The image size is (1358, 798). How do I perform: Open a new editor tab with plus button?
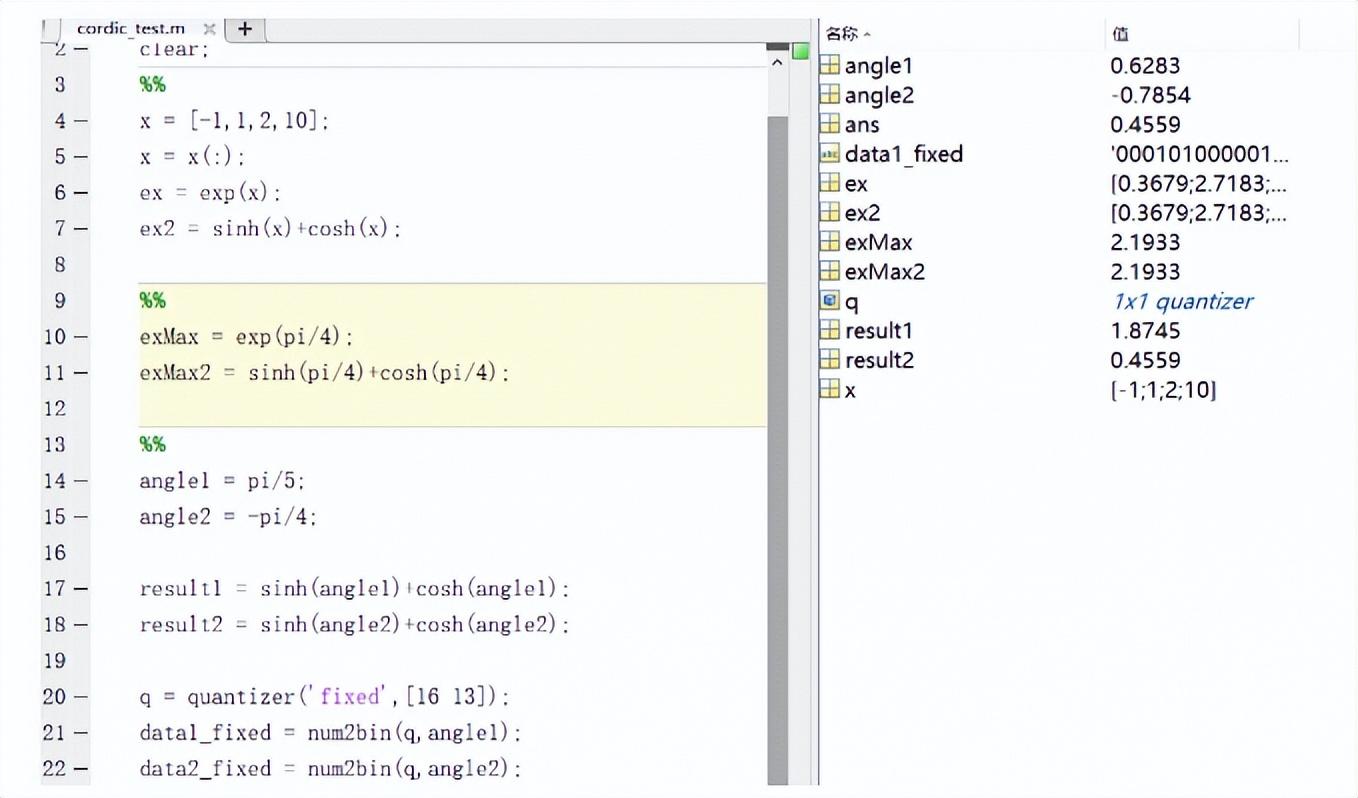tap(245, 29)
